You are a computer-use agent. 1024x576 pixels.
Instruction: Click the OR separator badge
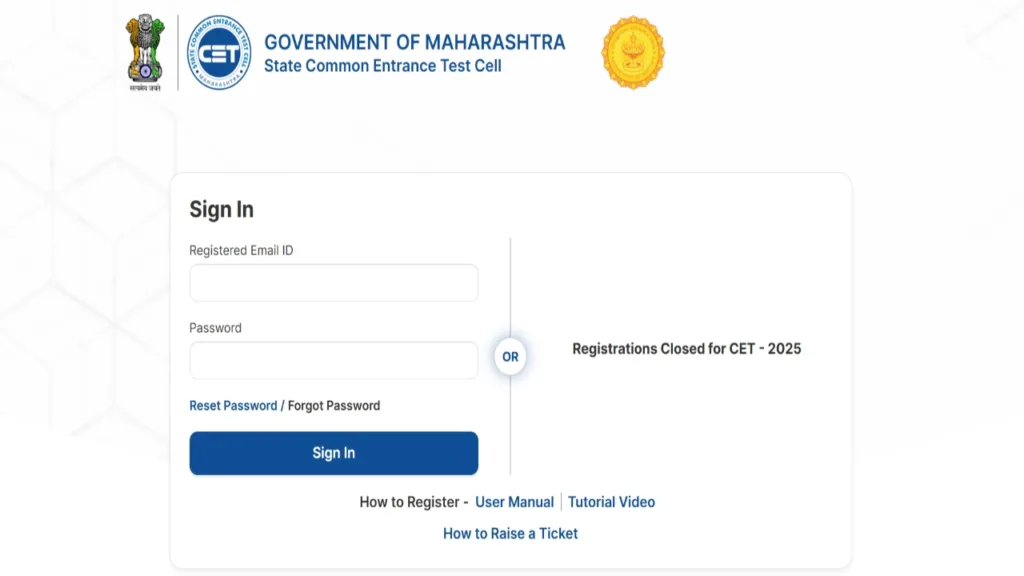(510, 356)
